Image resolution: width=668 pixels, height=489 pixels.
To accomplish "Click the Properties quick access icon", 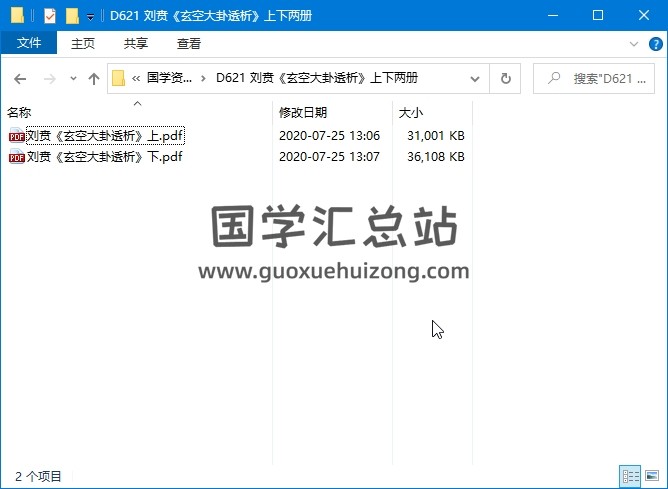I will [x=49, y=16].
